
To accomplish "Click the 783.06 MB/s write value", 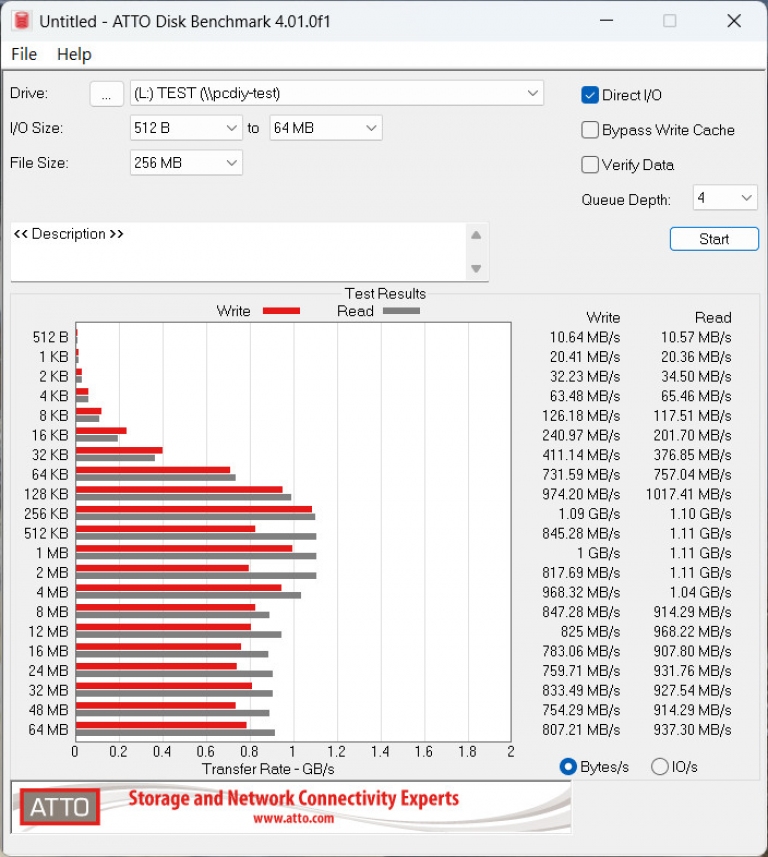I will [581, 651].
